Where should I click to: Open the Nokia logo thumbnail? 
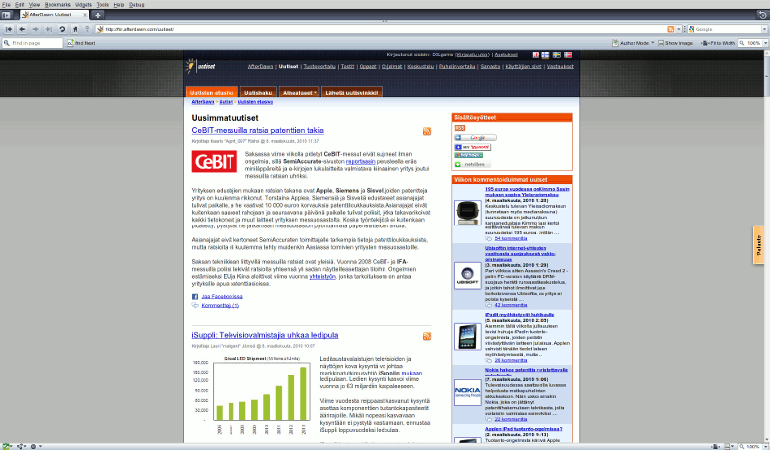tap(468, 392)
